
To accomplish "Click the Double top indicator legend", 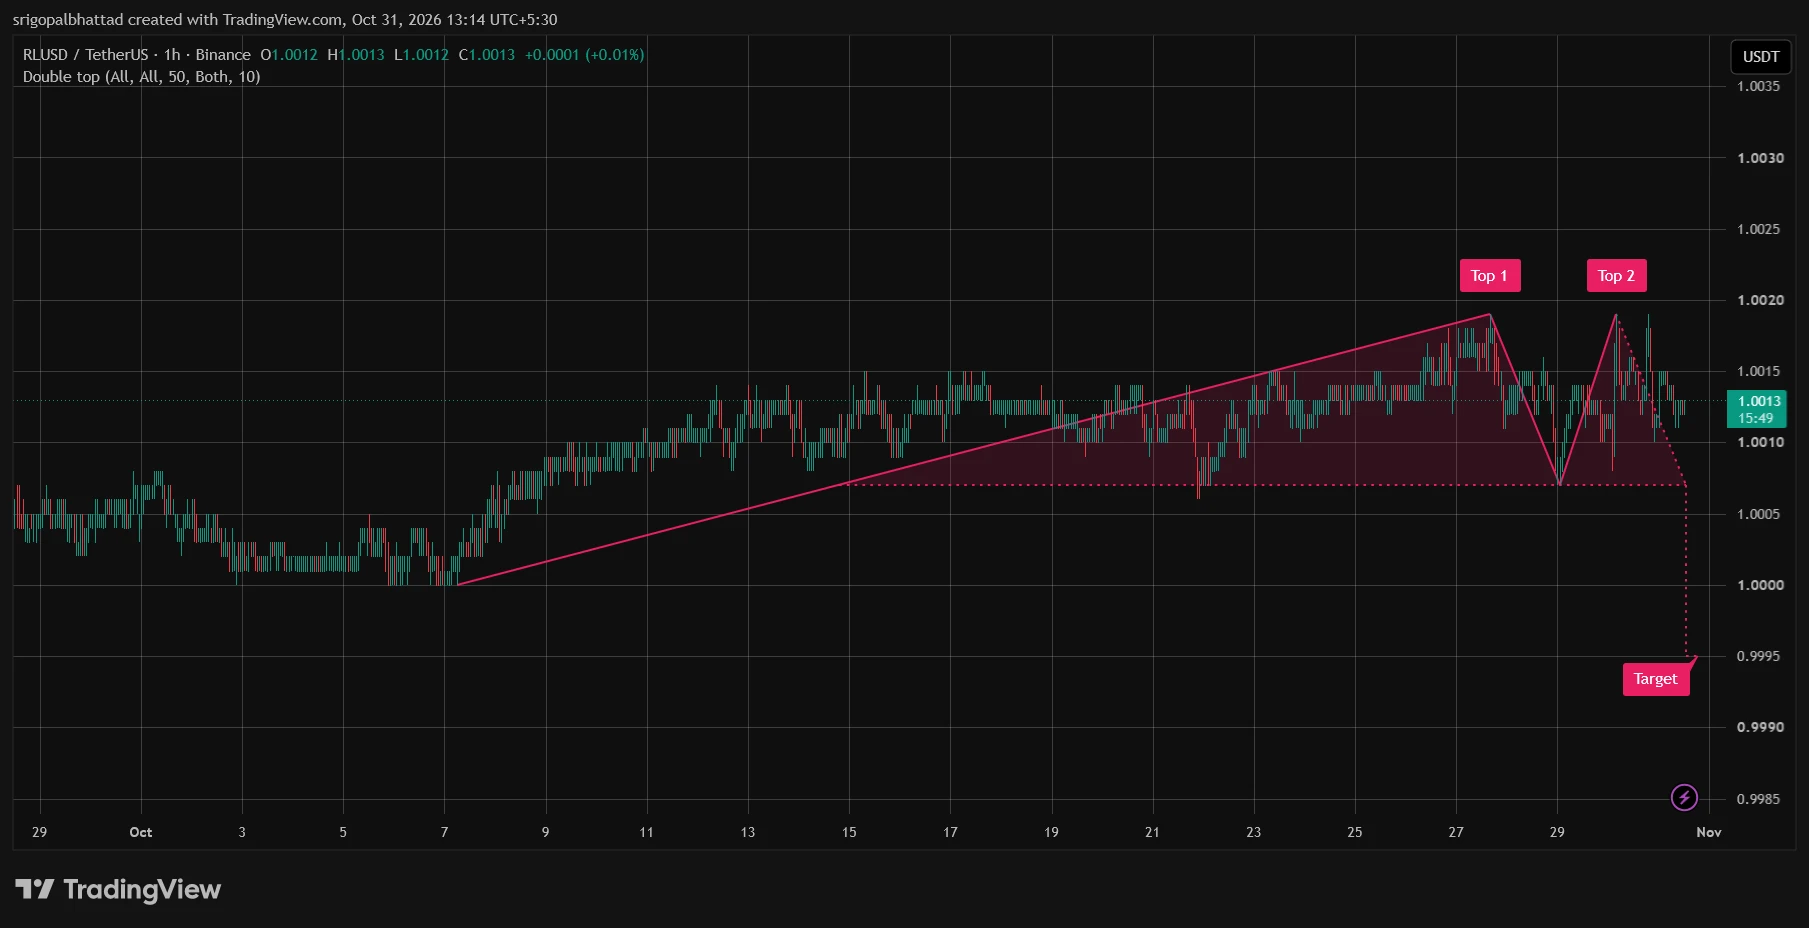I will [141, 77].
